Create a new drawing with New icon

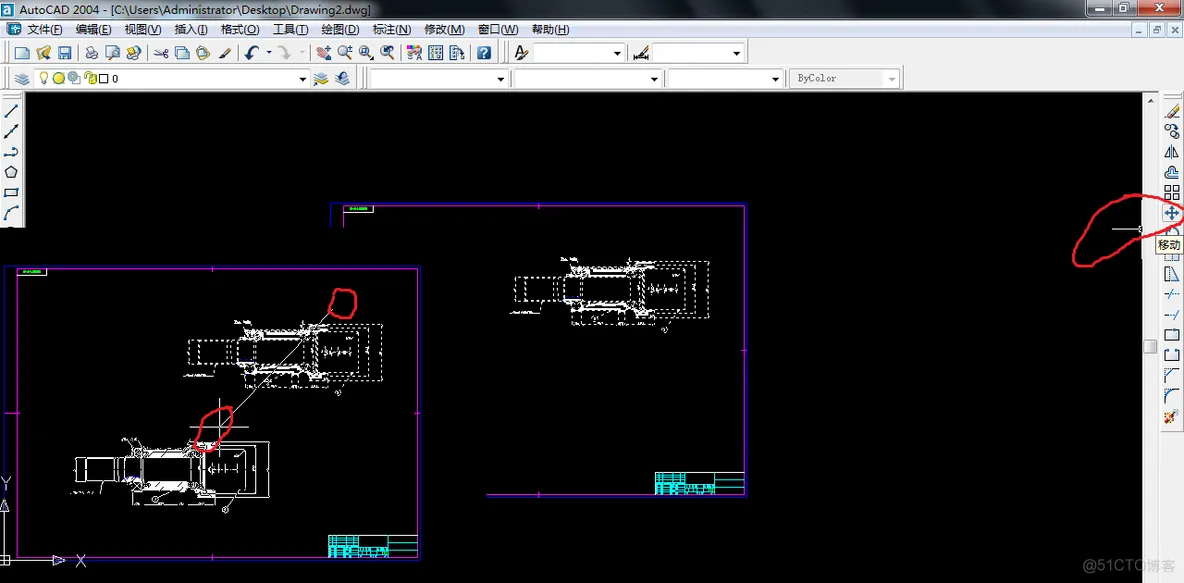[x=23, y=53]
